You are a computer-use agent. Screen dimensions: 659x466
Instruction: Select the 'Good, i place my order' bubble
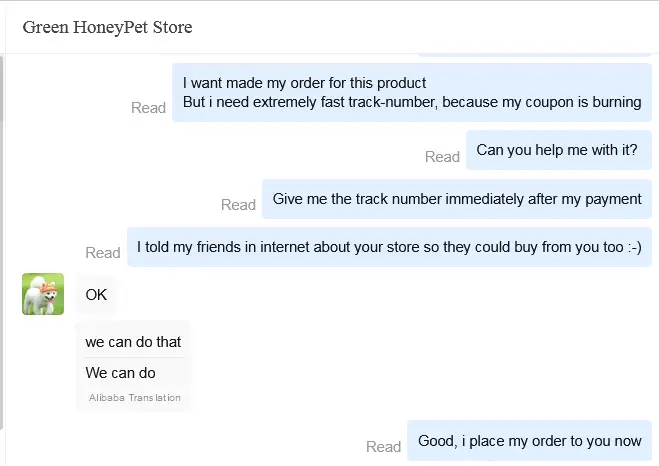click(530, 441)
